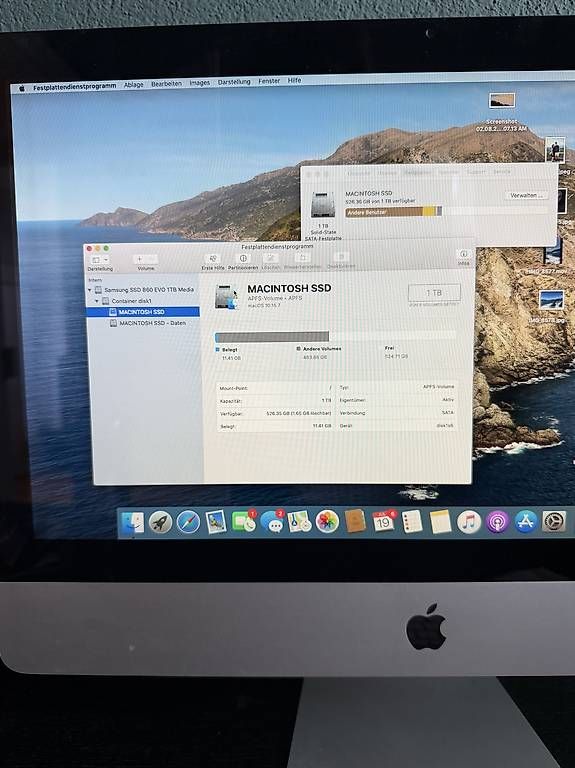Open Launchpad from the Dock
The width and height of the screenshot is (575, 768).
point(161,523)
